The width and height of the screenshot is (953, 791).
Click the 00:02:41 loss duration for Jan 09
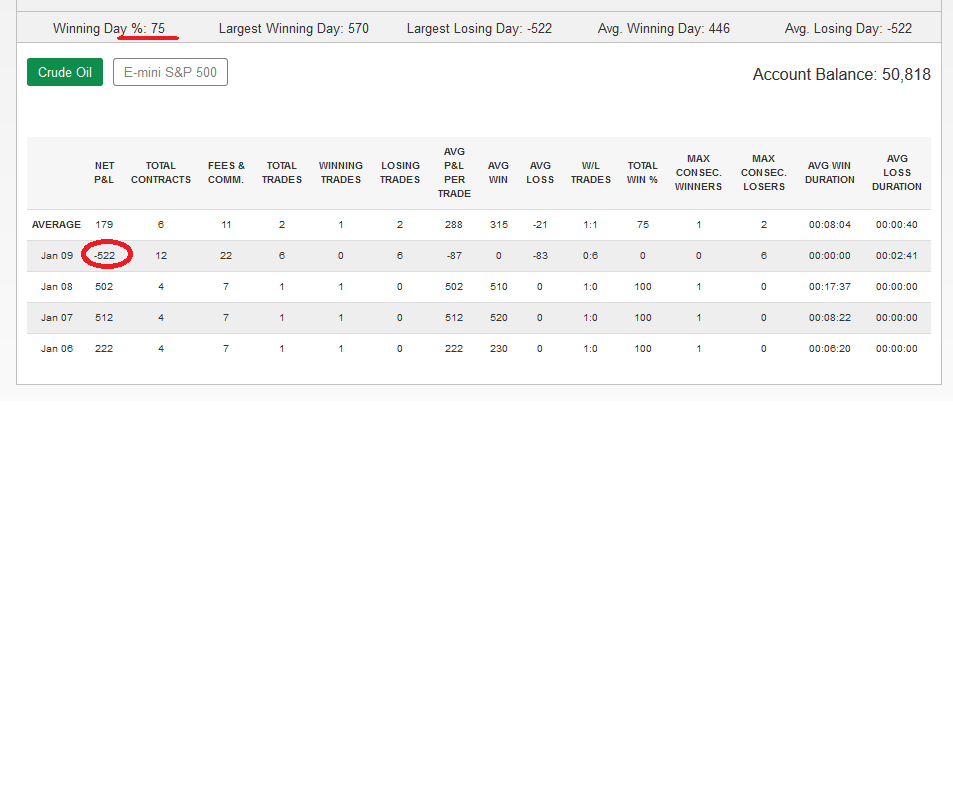point(896,256)
